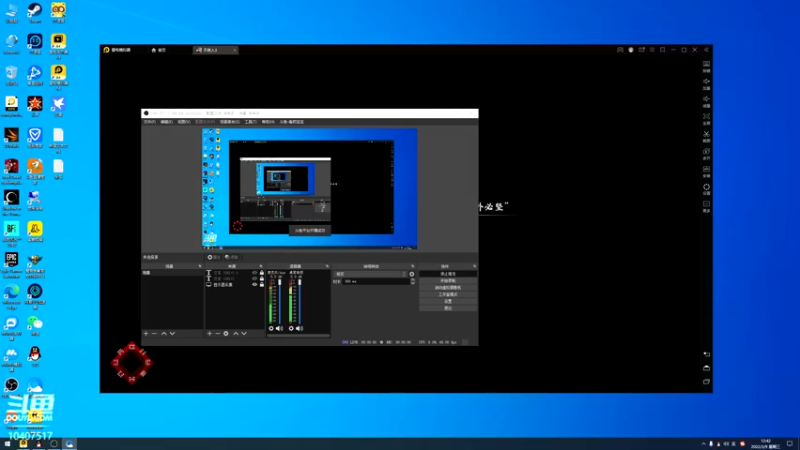Open the Windows Start button on the taskbar
800x450 pixels.
(x=7, y=444)
